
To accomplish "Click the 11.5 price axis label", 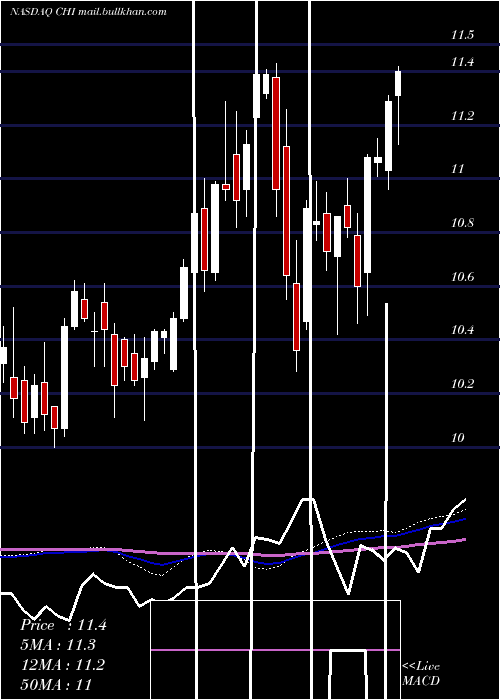I will pos(462,35).
